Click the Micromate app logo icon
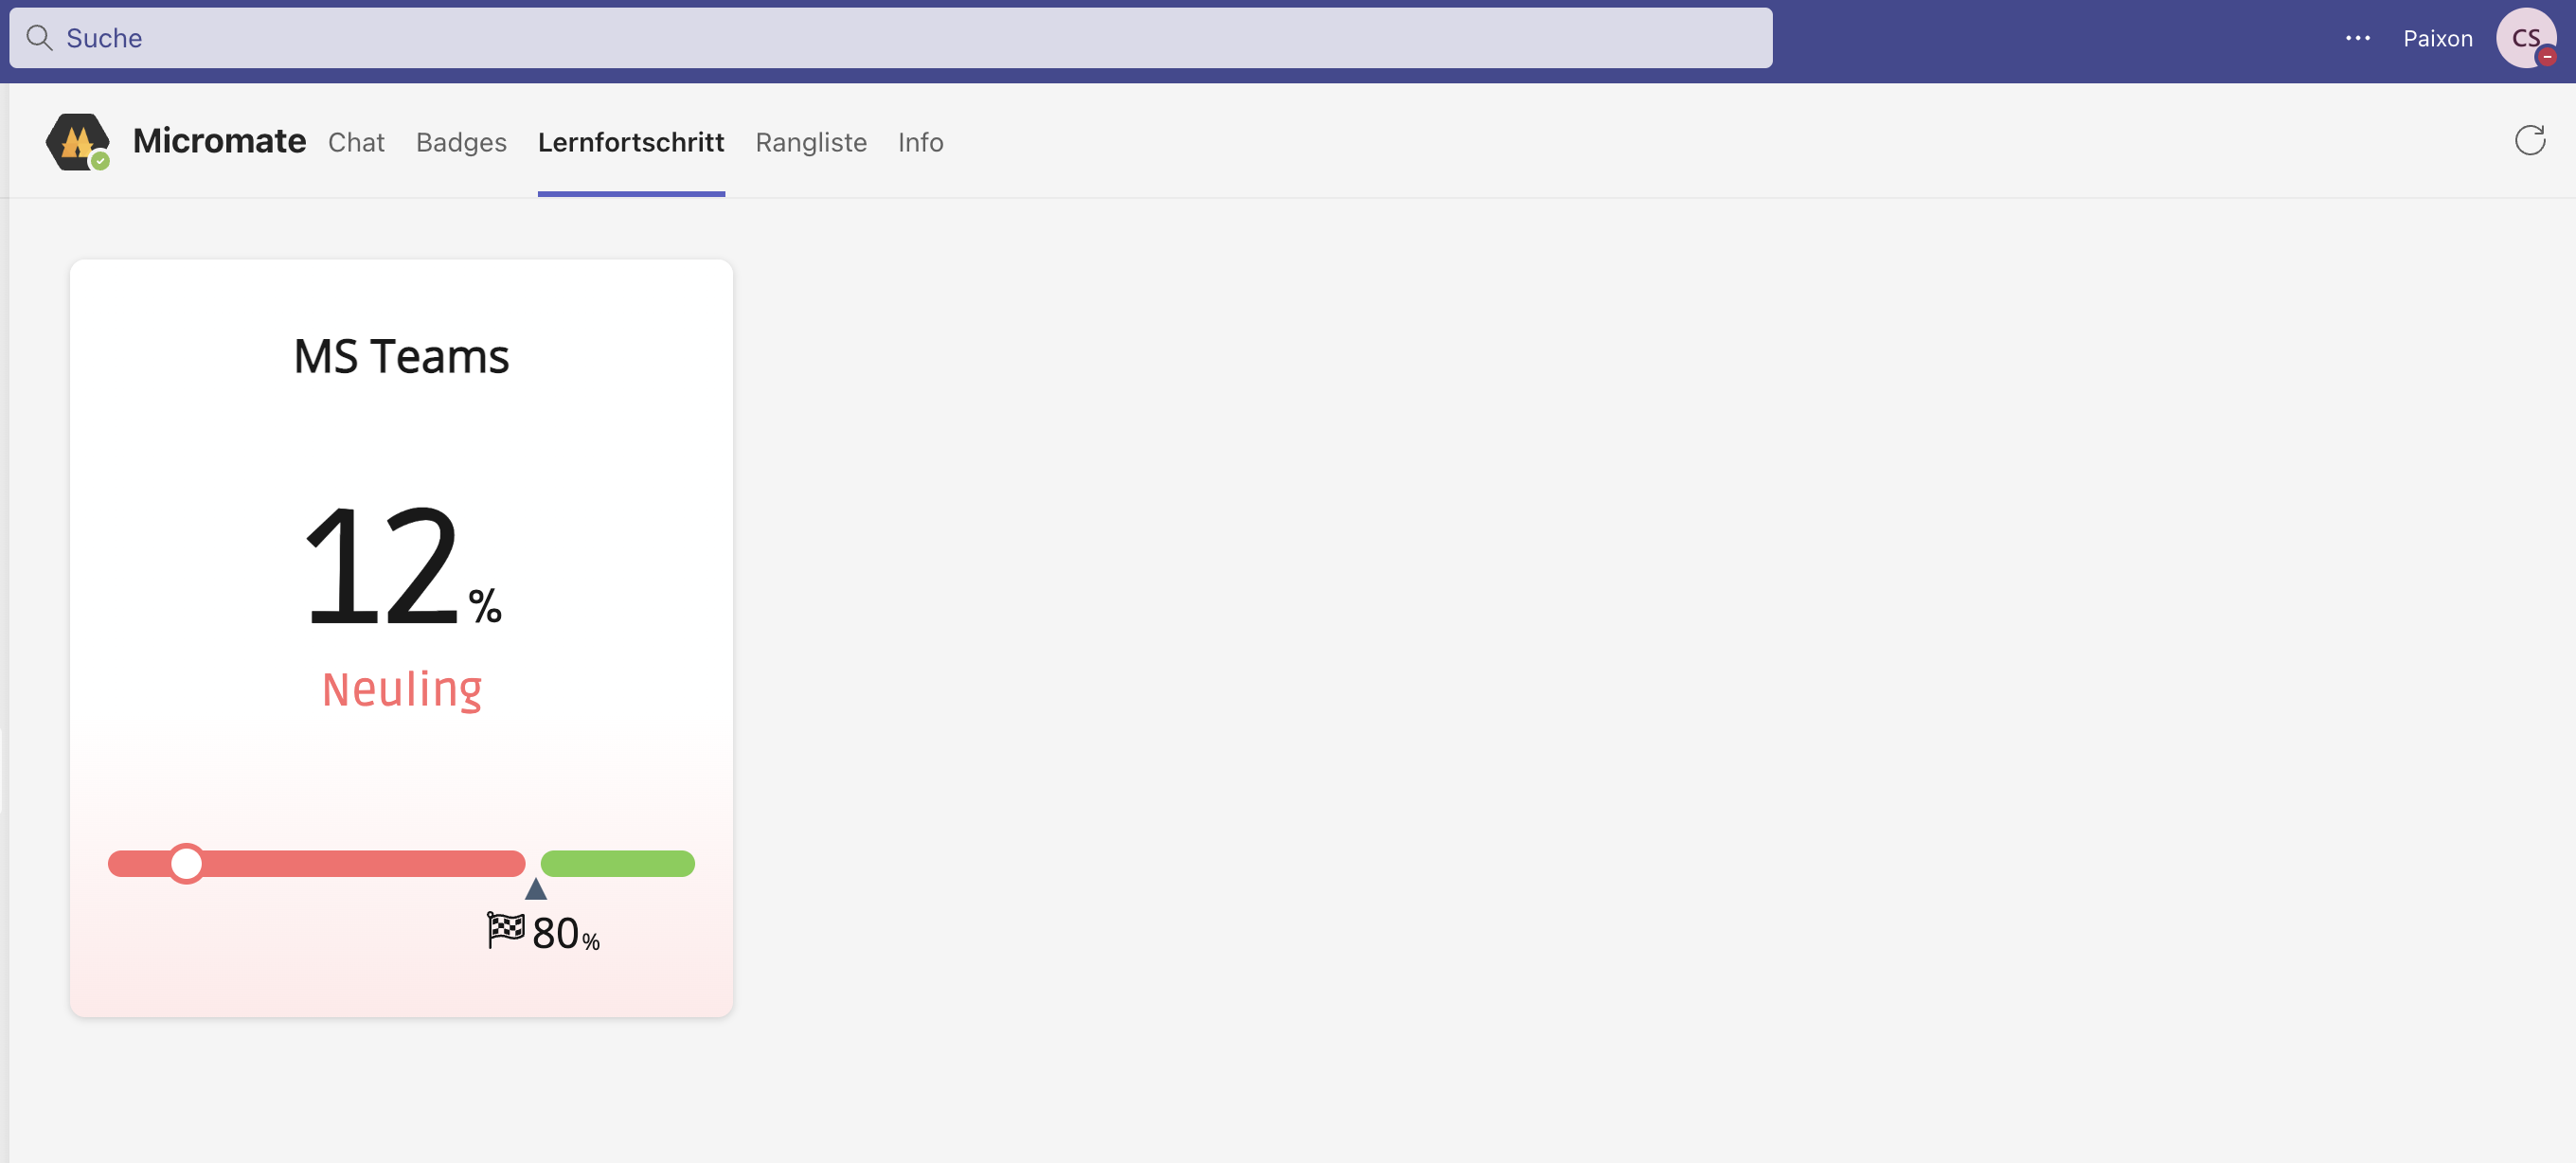The width and height of the screenshot is (2576, 1163). (x=78, y=141)
